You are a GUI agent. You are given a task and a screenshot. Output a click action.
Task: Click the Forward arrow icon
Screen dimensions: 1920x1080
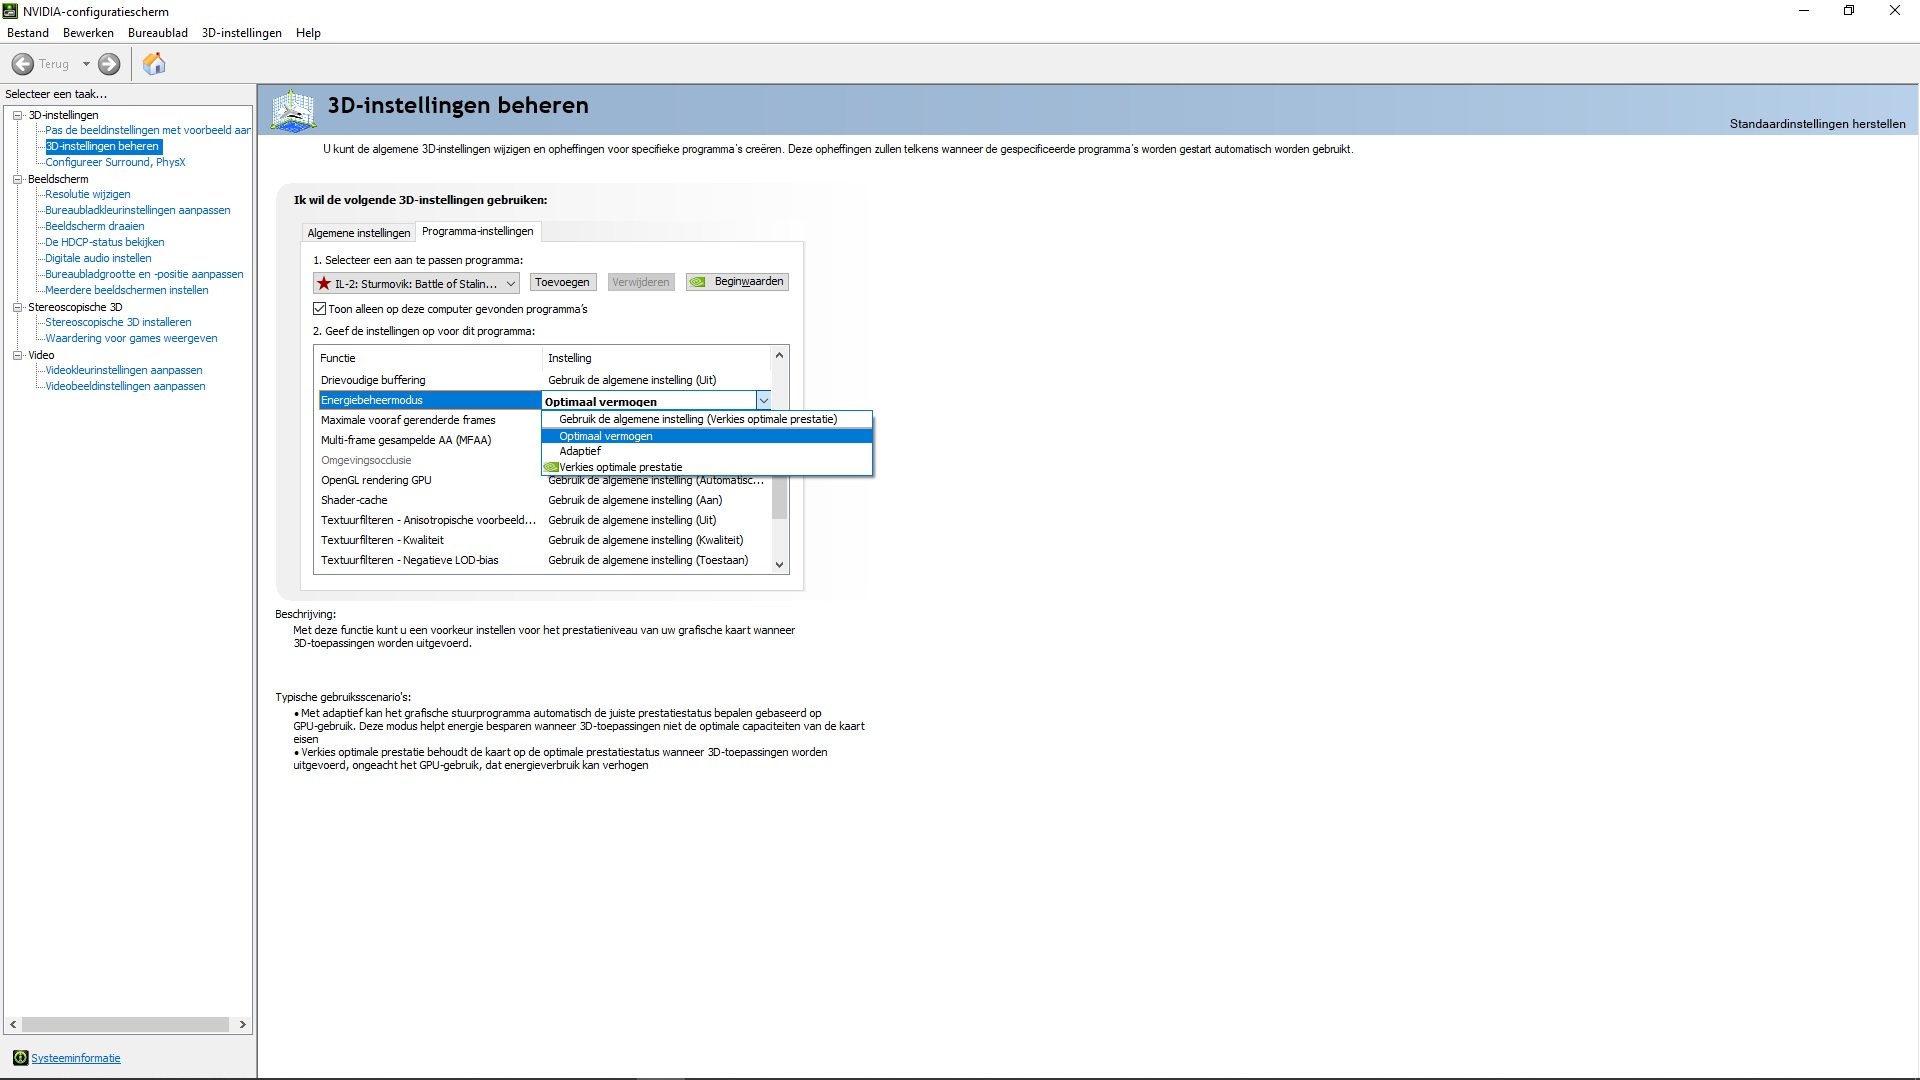pyautogui.click(x=109, y=64)
